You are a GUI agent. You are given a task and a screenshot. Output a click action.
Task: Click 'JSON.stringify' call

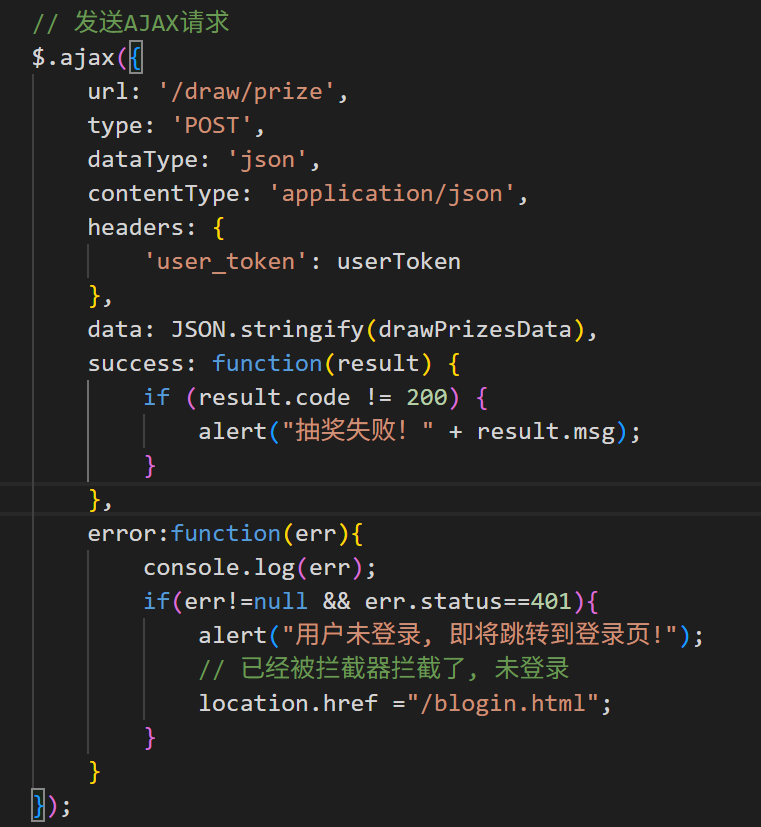[267, 330]
